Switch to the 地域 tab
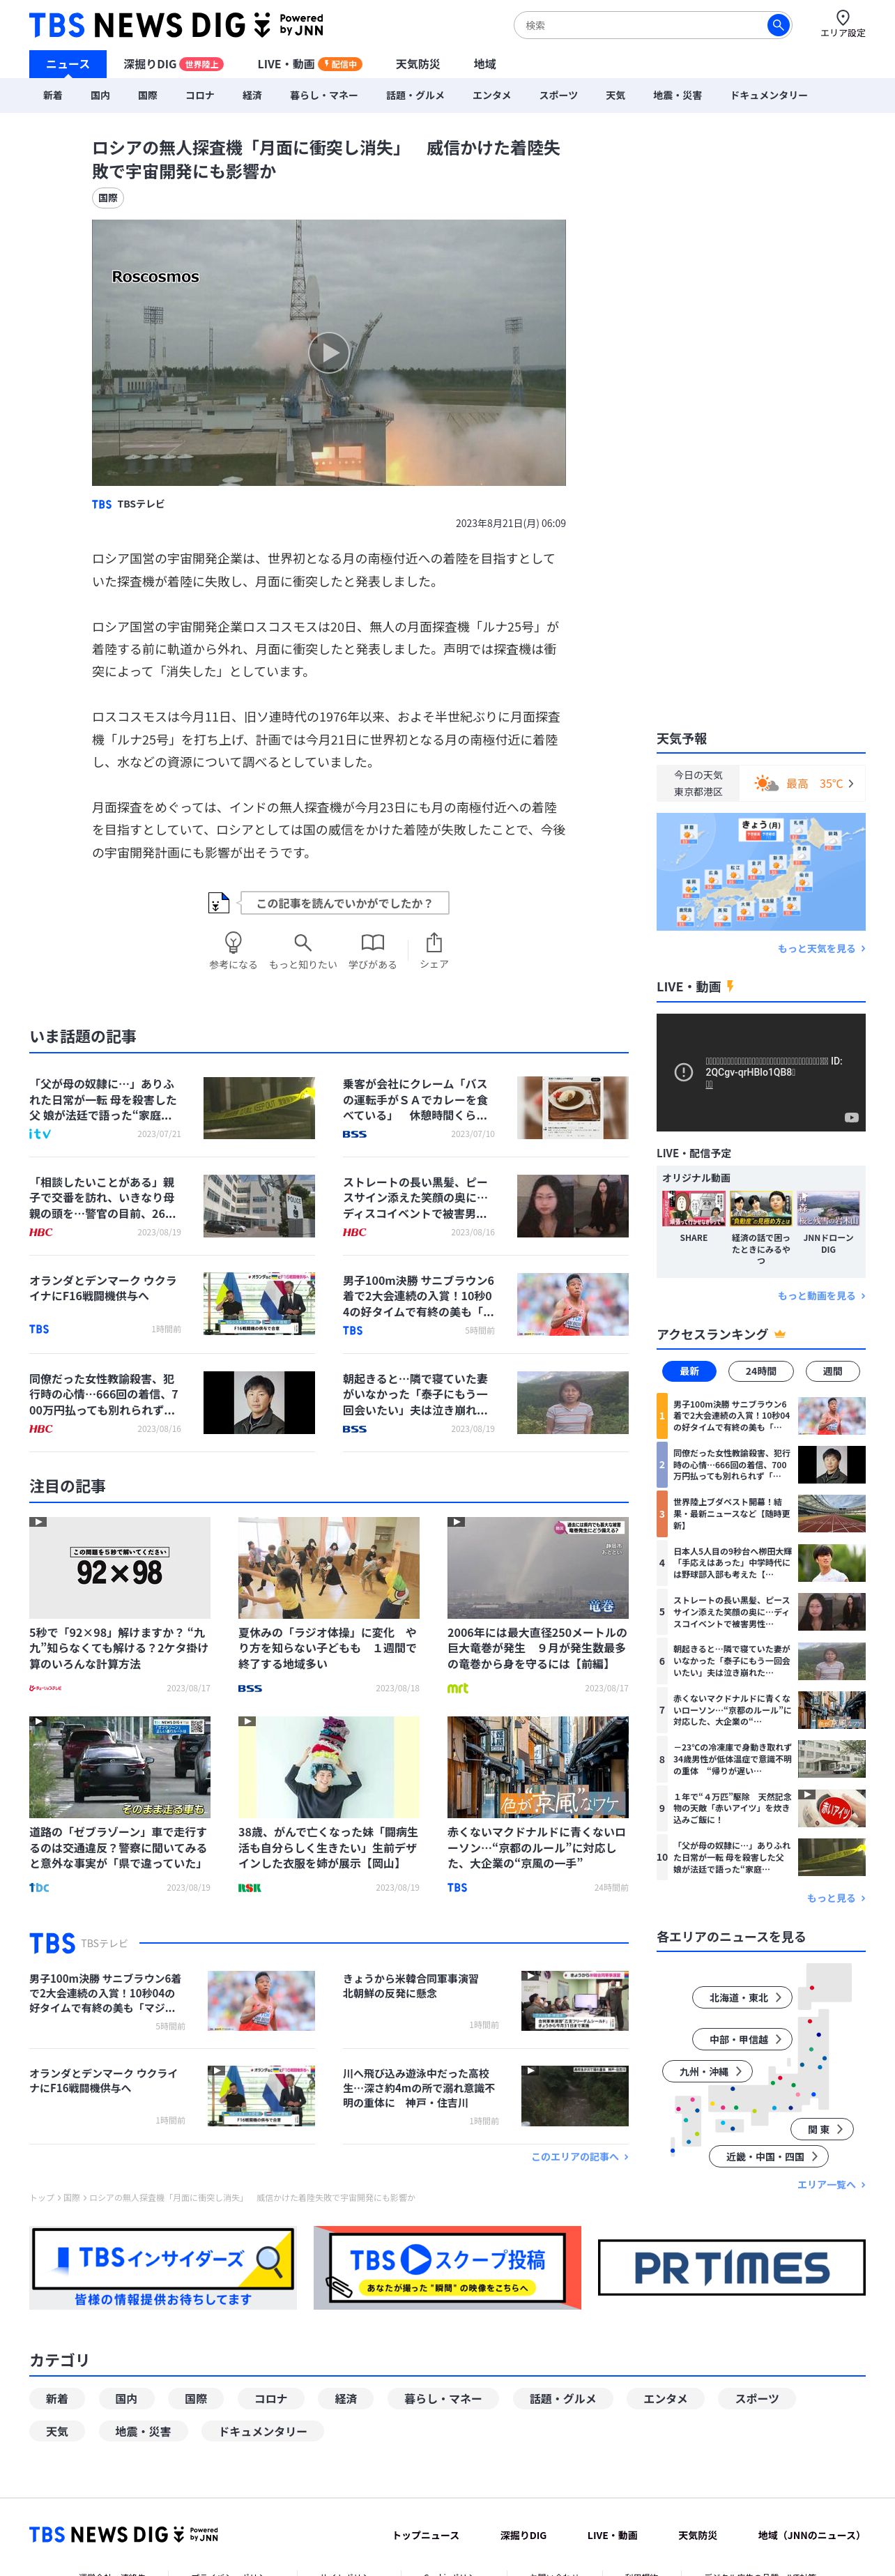The width and height of the screenshot is (895, 2576). 485,64
